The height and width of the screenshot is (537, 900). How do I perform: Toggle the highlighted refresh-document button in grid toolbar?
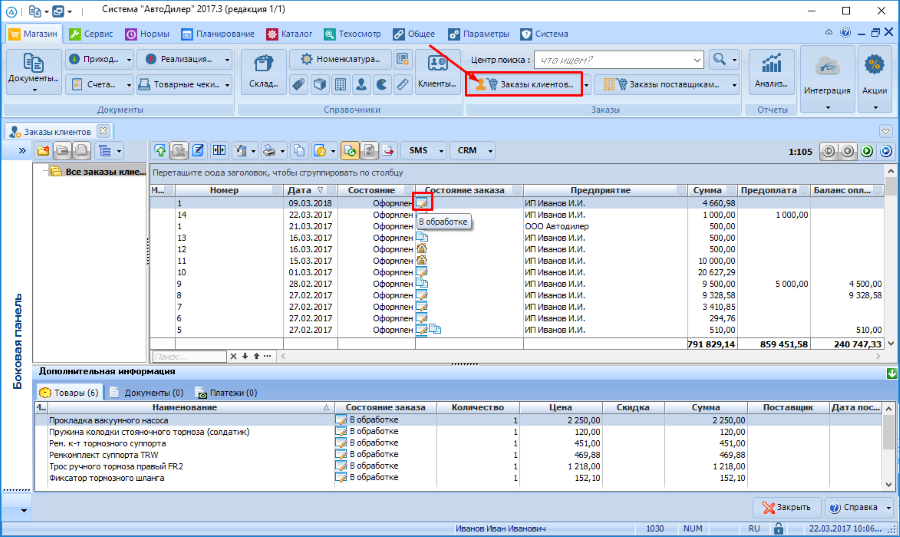click(350, 151)
